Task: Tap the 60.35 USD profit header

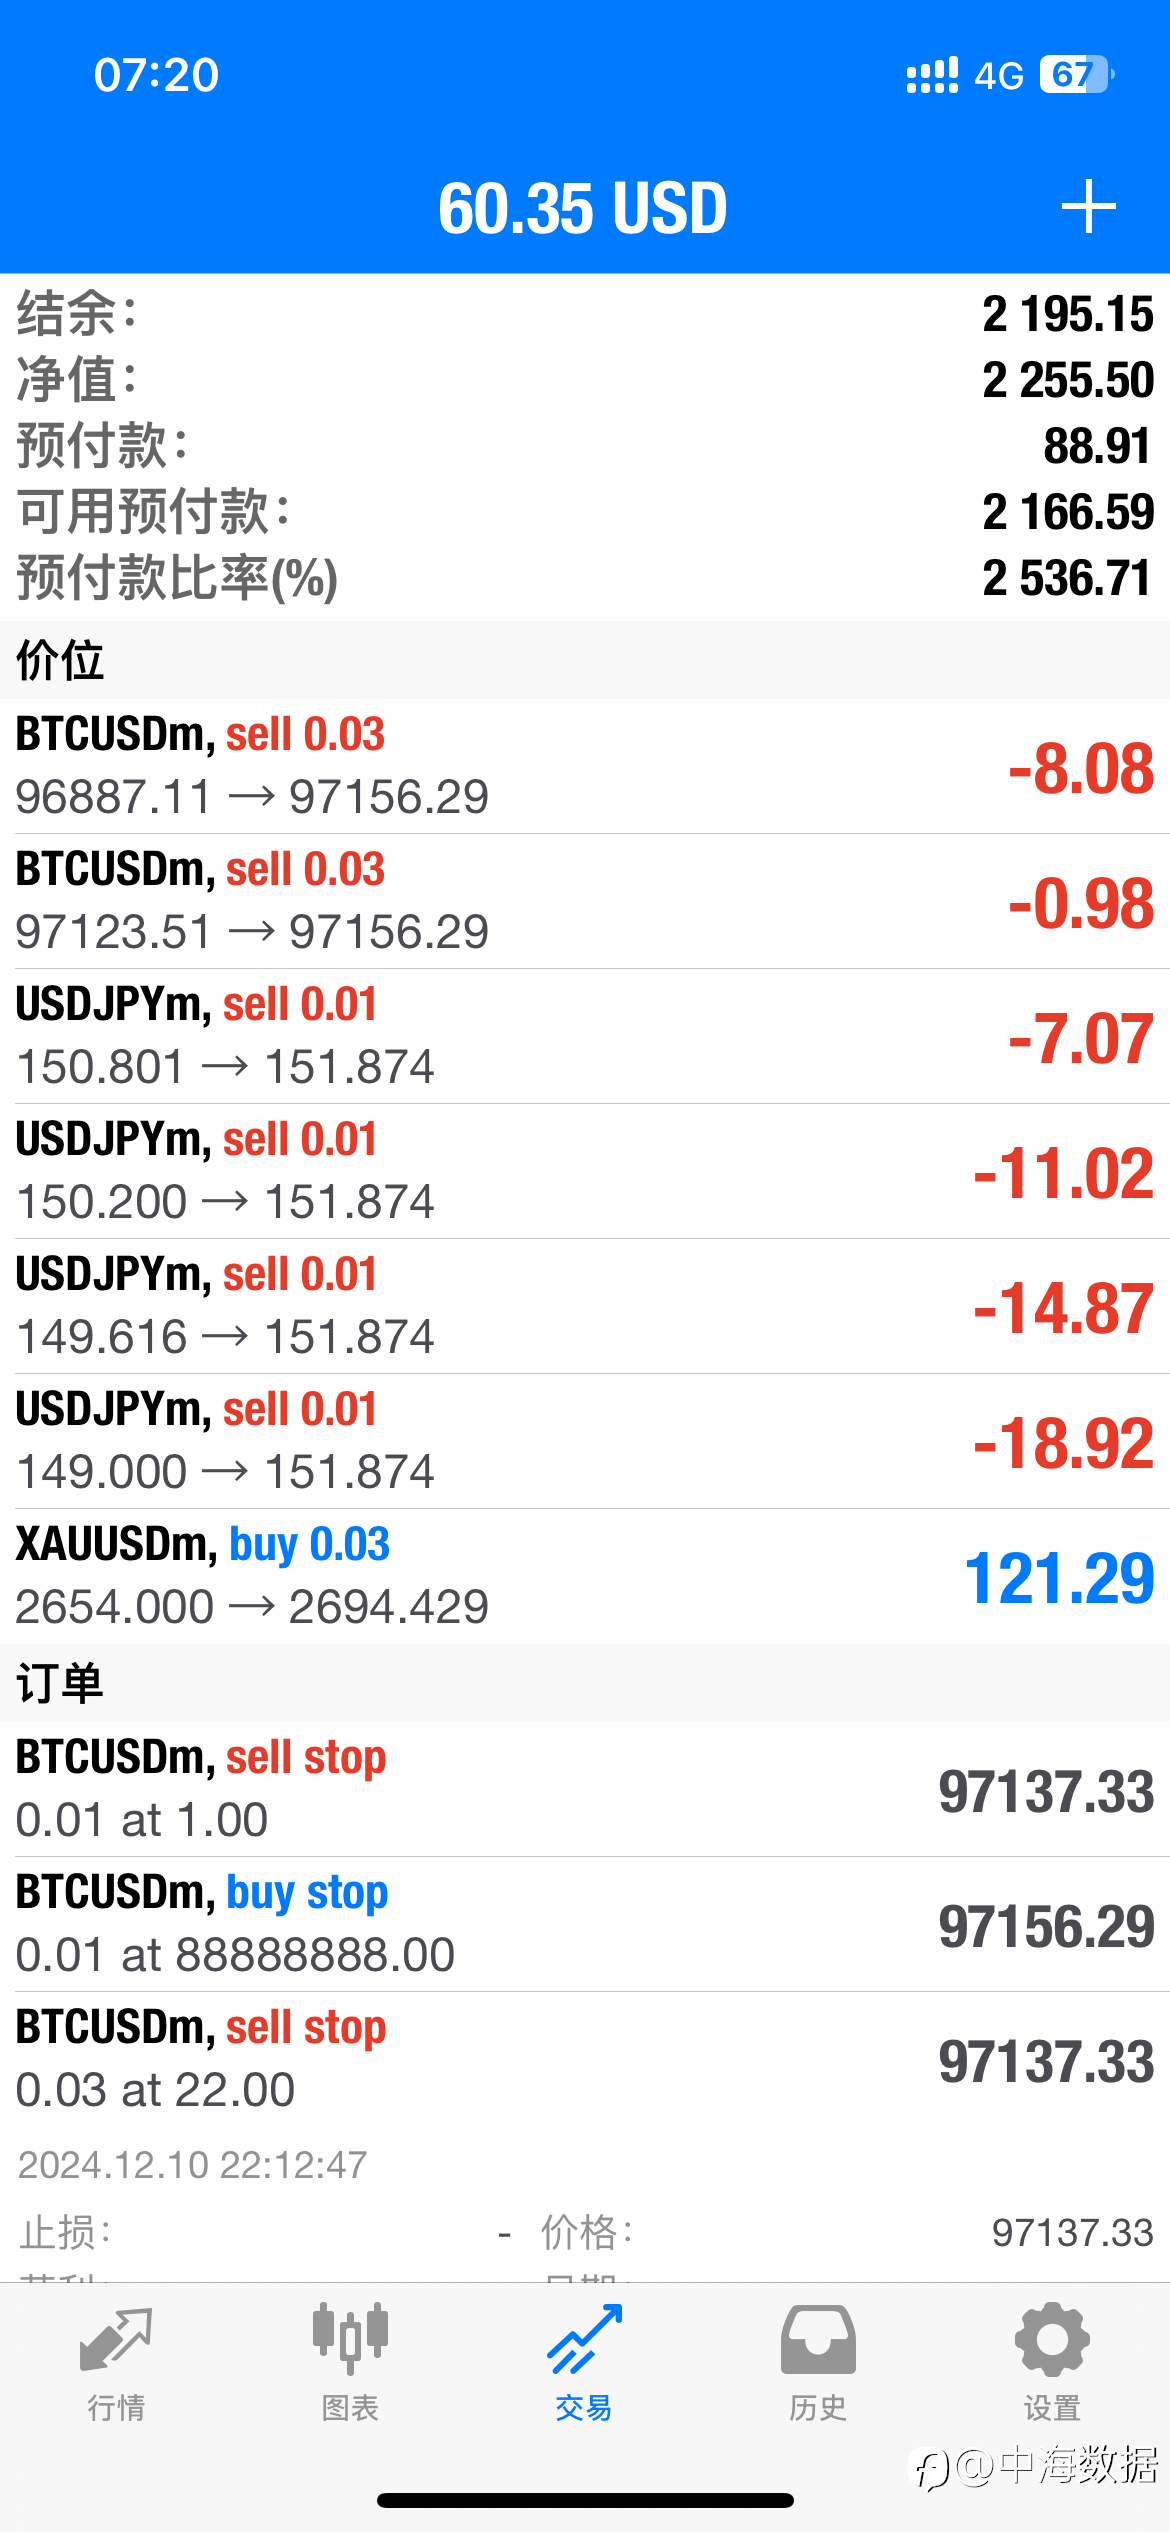Action: coord(583,208)
